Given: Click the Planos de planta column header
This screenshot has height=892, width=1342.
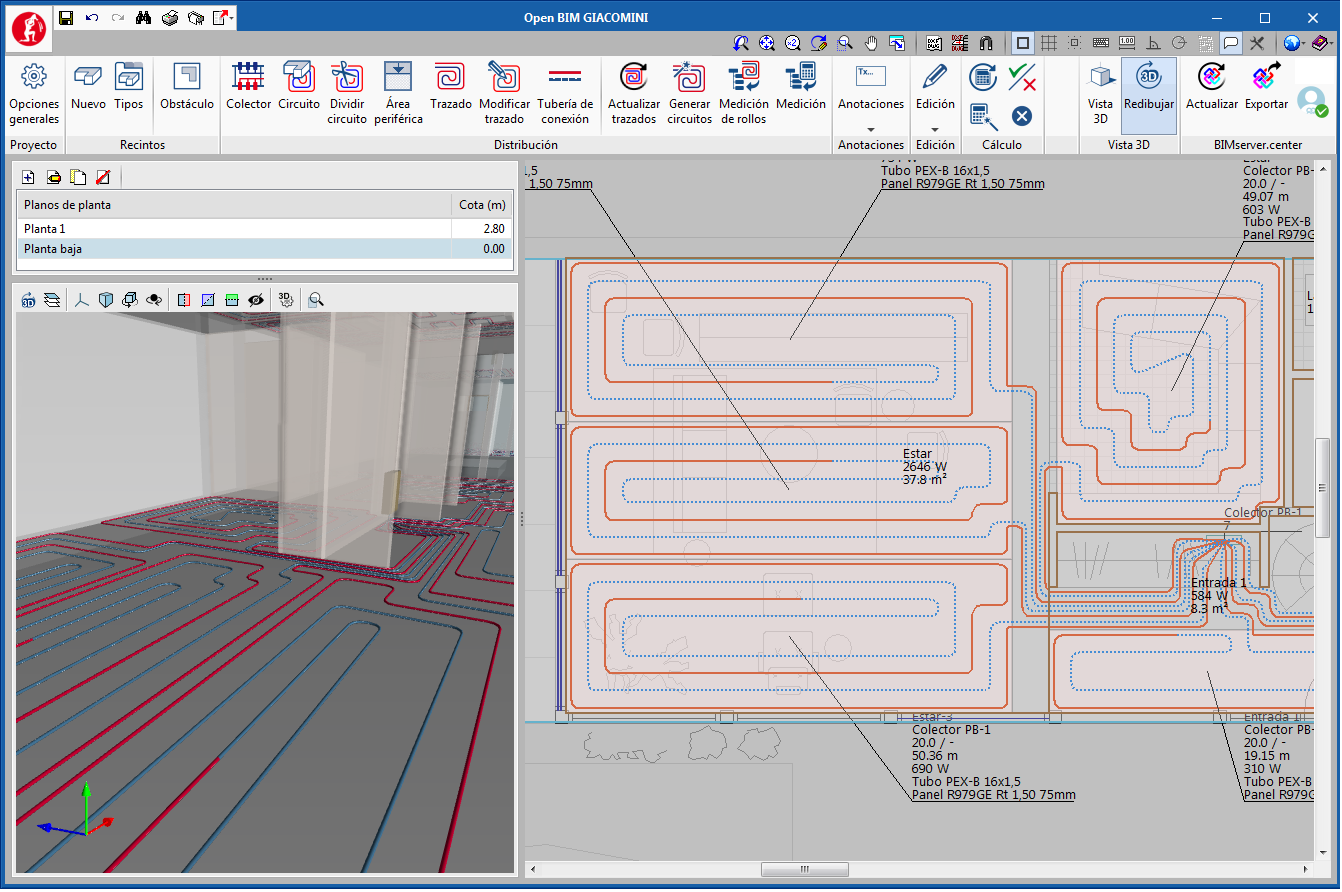Looking at the screenshot, I should 234,205.
